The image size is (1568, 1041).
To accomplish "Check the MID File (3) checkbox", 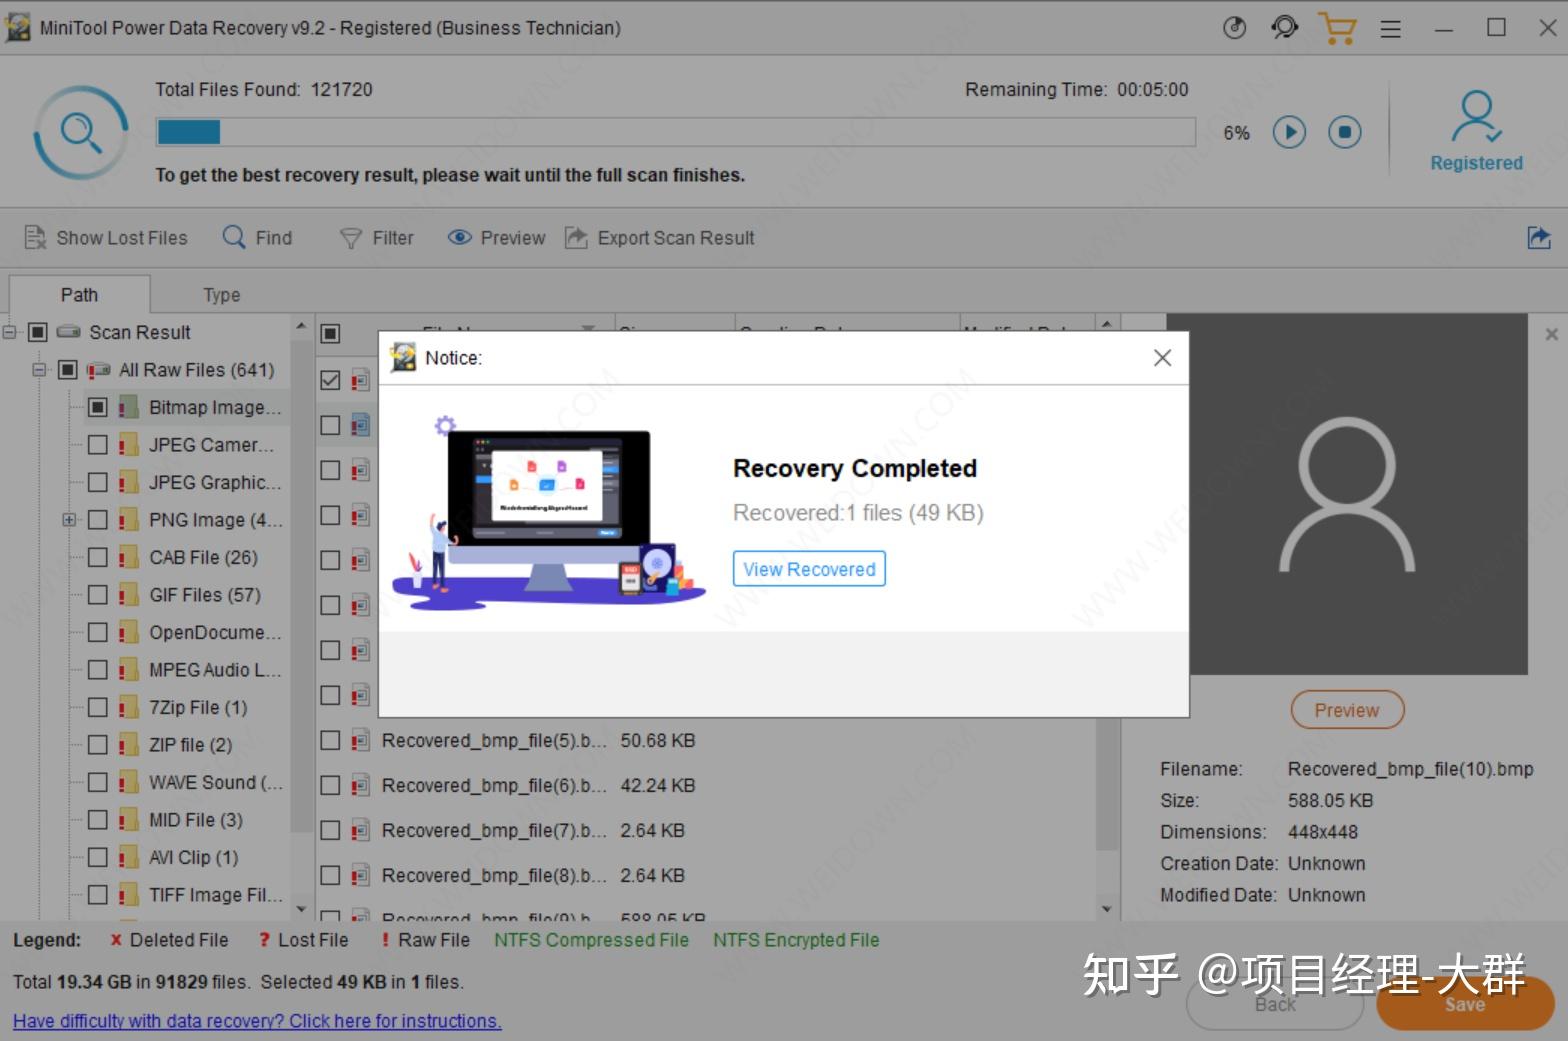I will pos(97,820).
